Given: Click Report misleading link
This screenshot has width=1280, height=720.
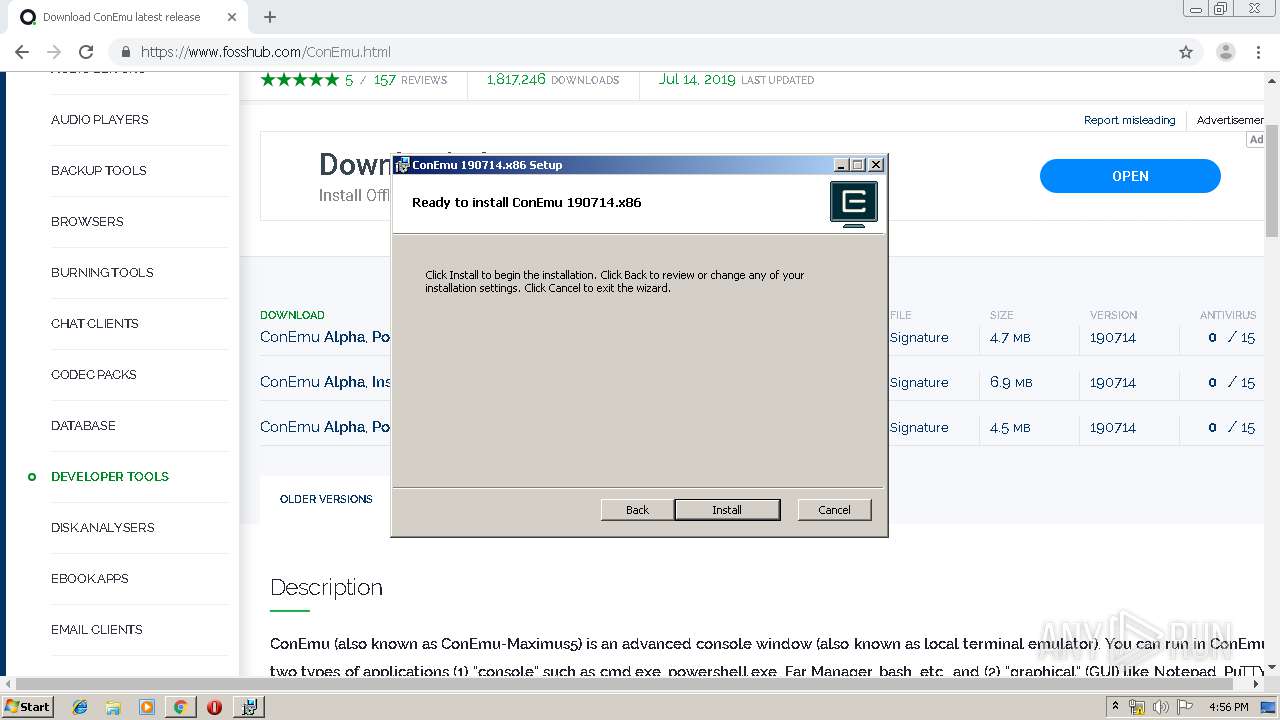Looking at the screenshot, I should pyautogui.click(x=1129, y=120).
